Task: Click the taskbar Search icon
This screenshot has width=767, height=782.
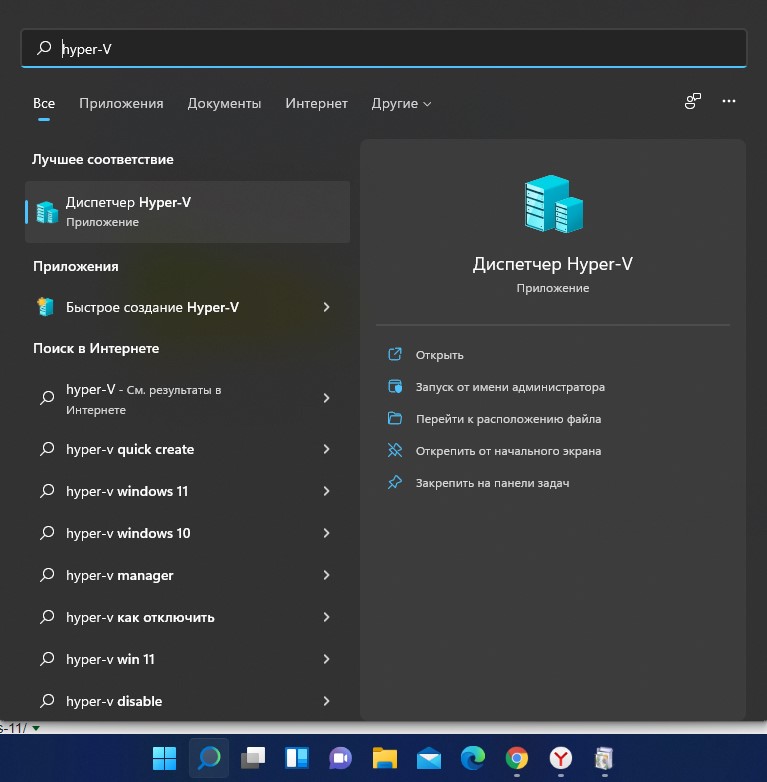Action: pos(209,758)
